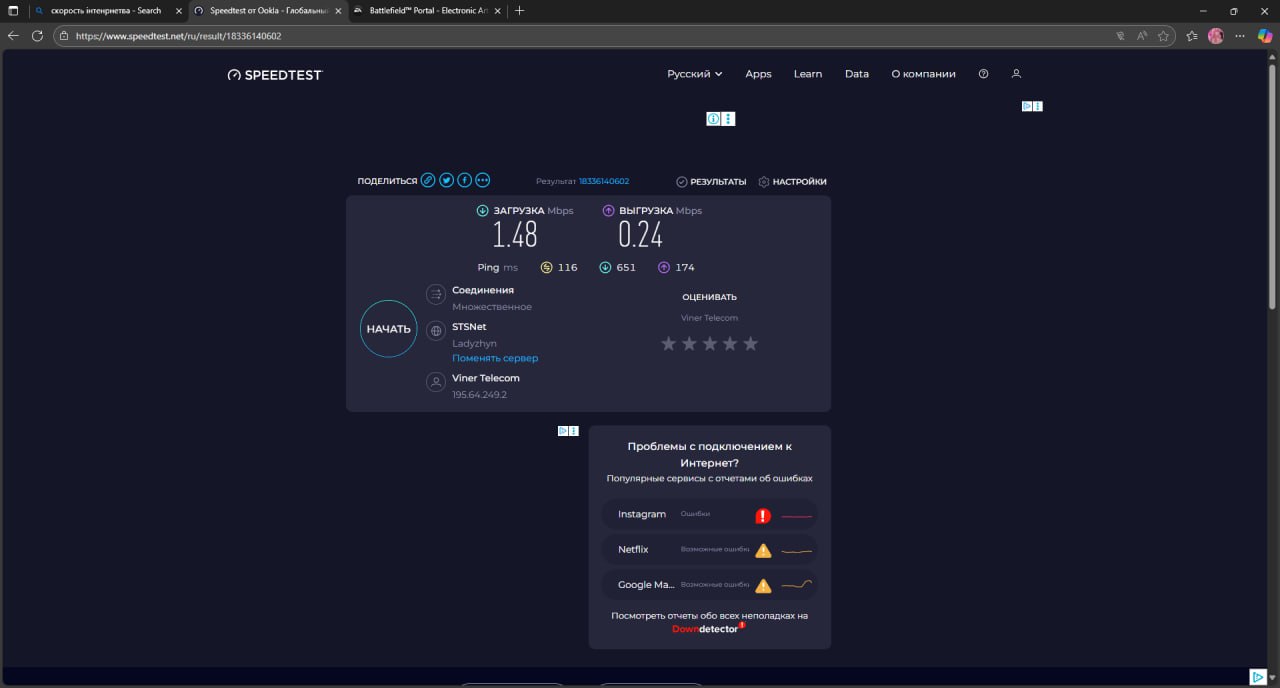Open more sharing options ellipsis icon
Viewport: 1280px width, 688px height.
[x=483, y=180]
